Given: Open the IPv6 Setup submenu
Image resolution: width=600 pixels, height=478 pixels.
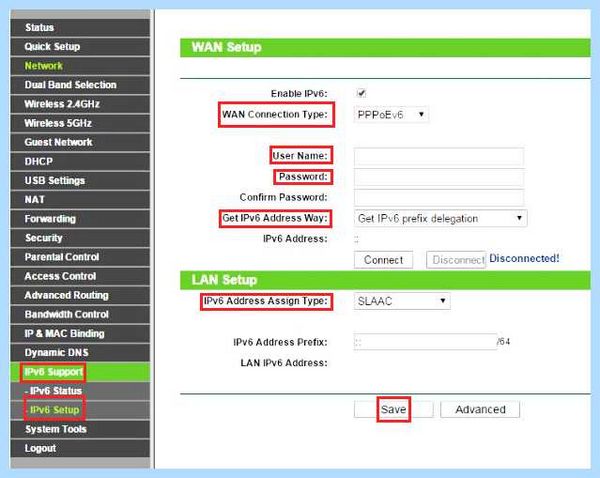Looking at the screenshot, I should coord(80,410).
